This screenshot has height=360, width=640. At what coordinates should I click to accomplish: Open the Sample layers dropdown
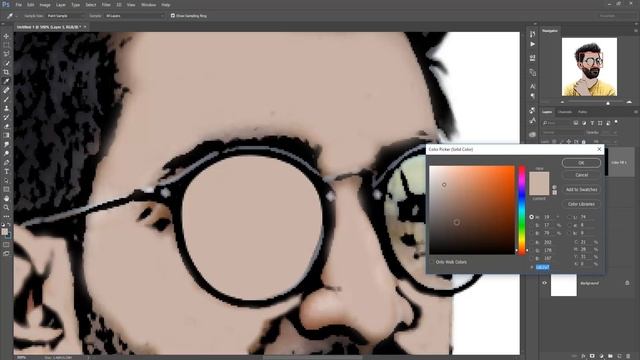134,16
